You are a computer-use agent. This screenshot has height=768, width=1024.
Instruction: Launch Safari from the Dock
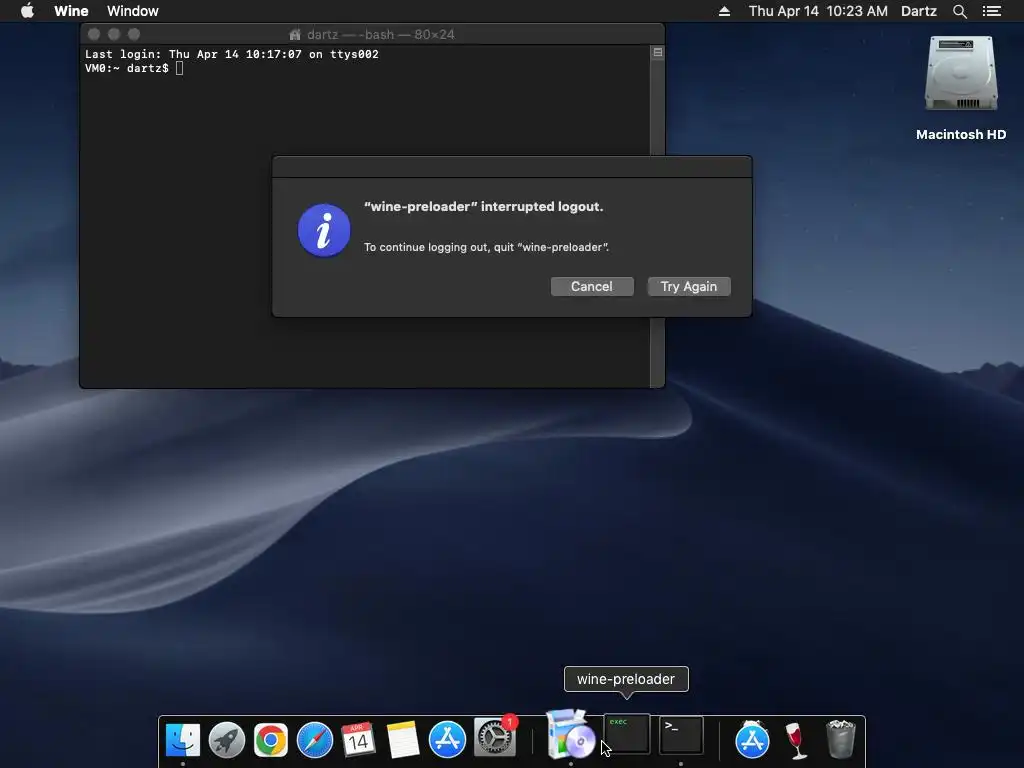tap(315, 739)
